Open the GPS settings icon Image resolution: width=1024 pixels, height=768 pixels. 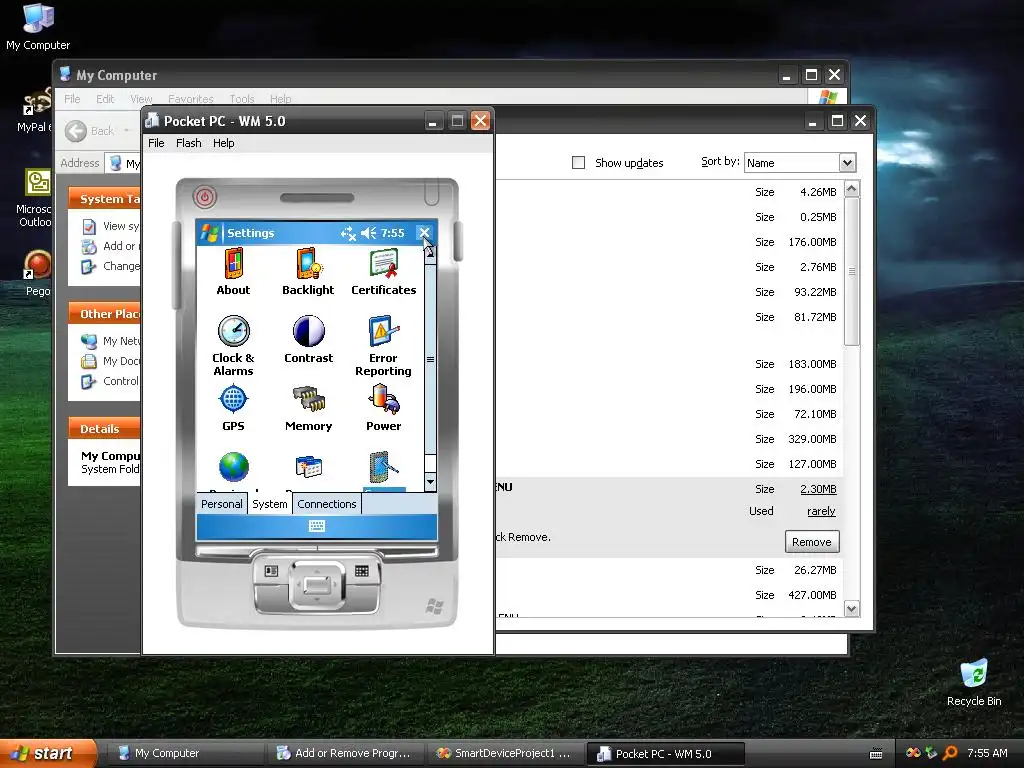(233, 408)
